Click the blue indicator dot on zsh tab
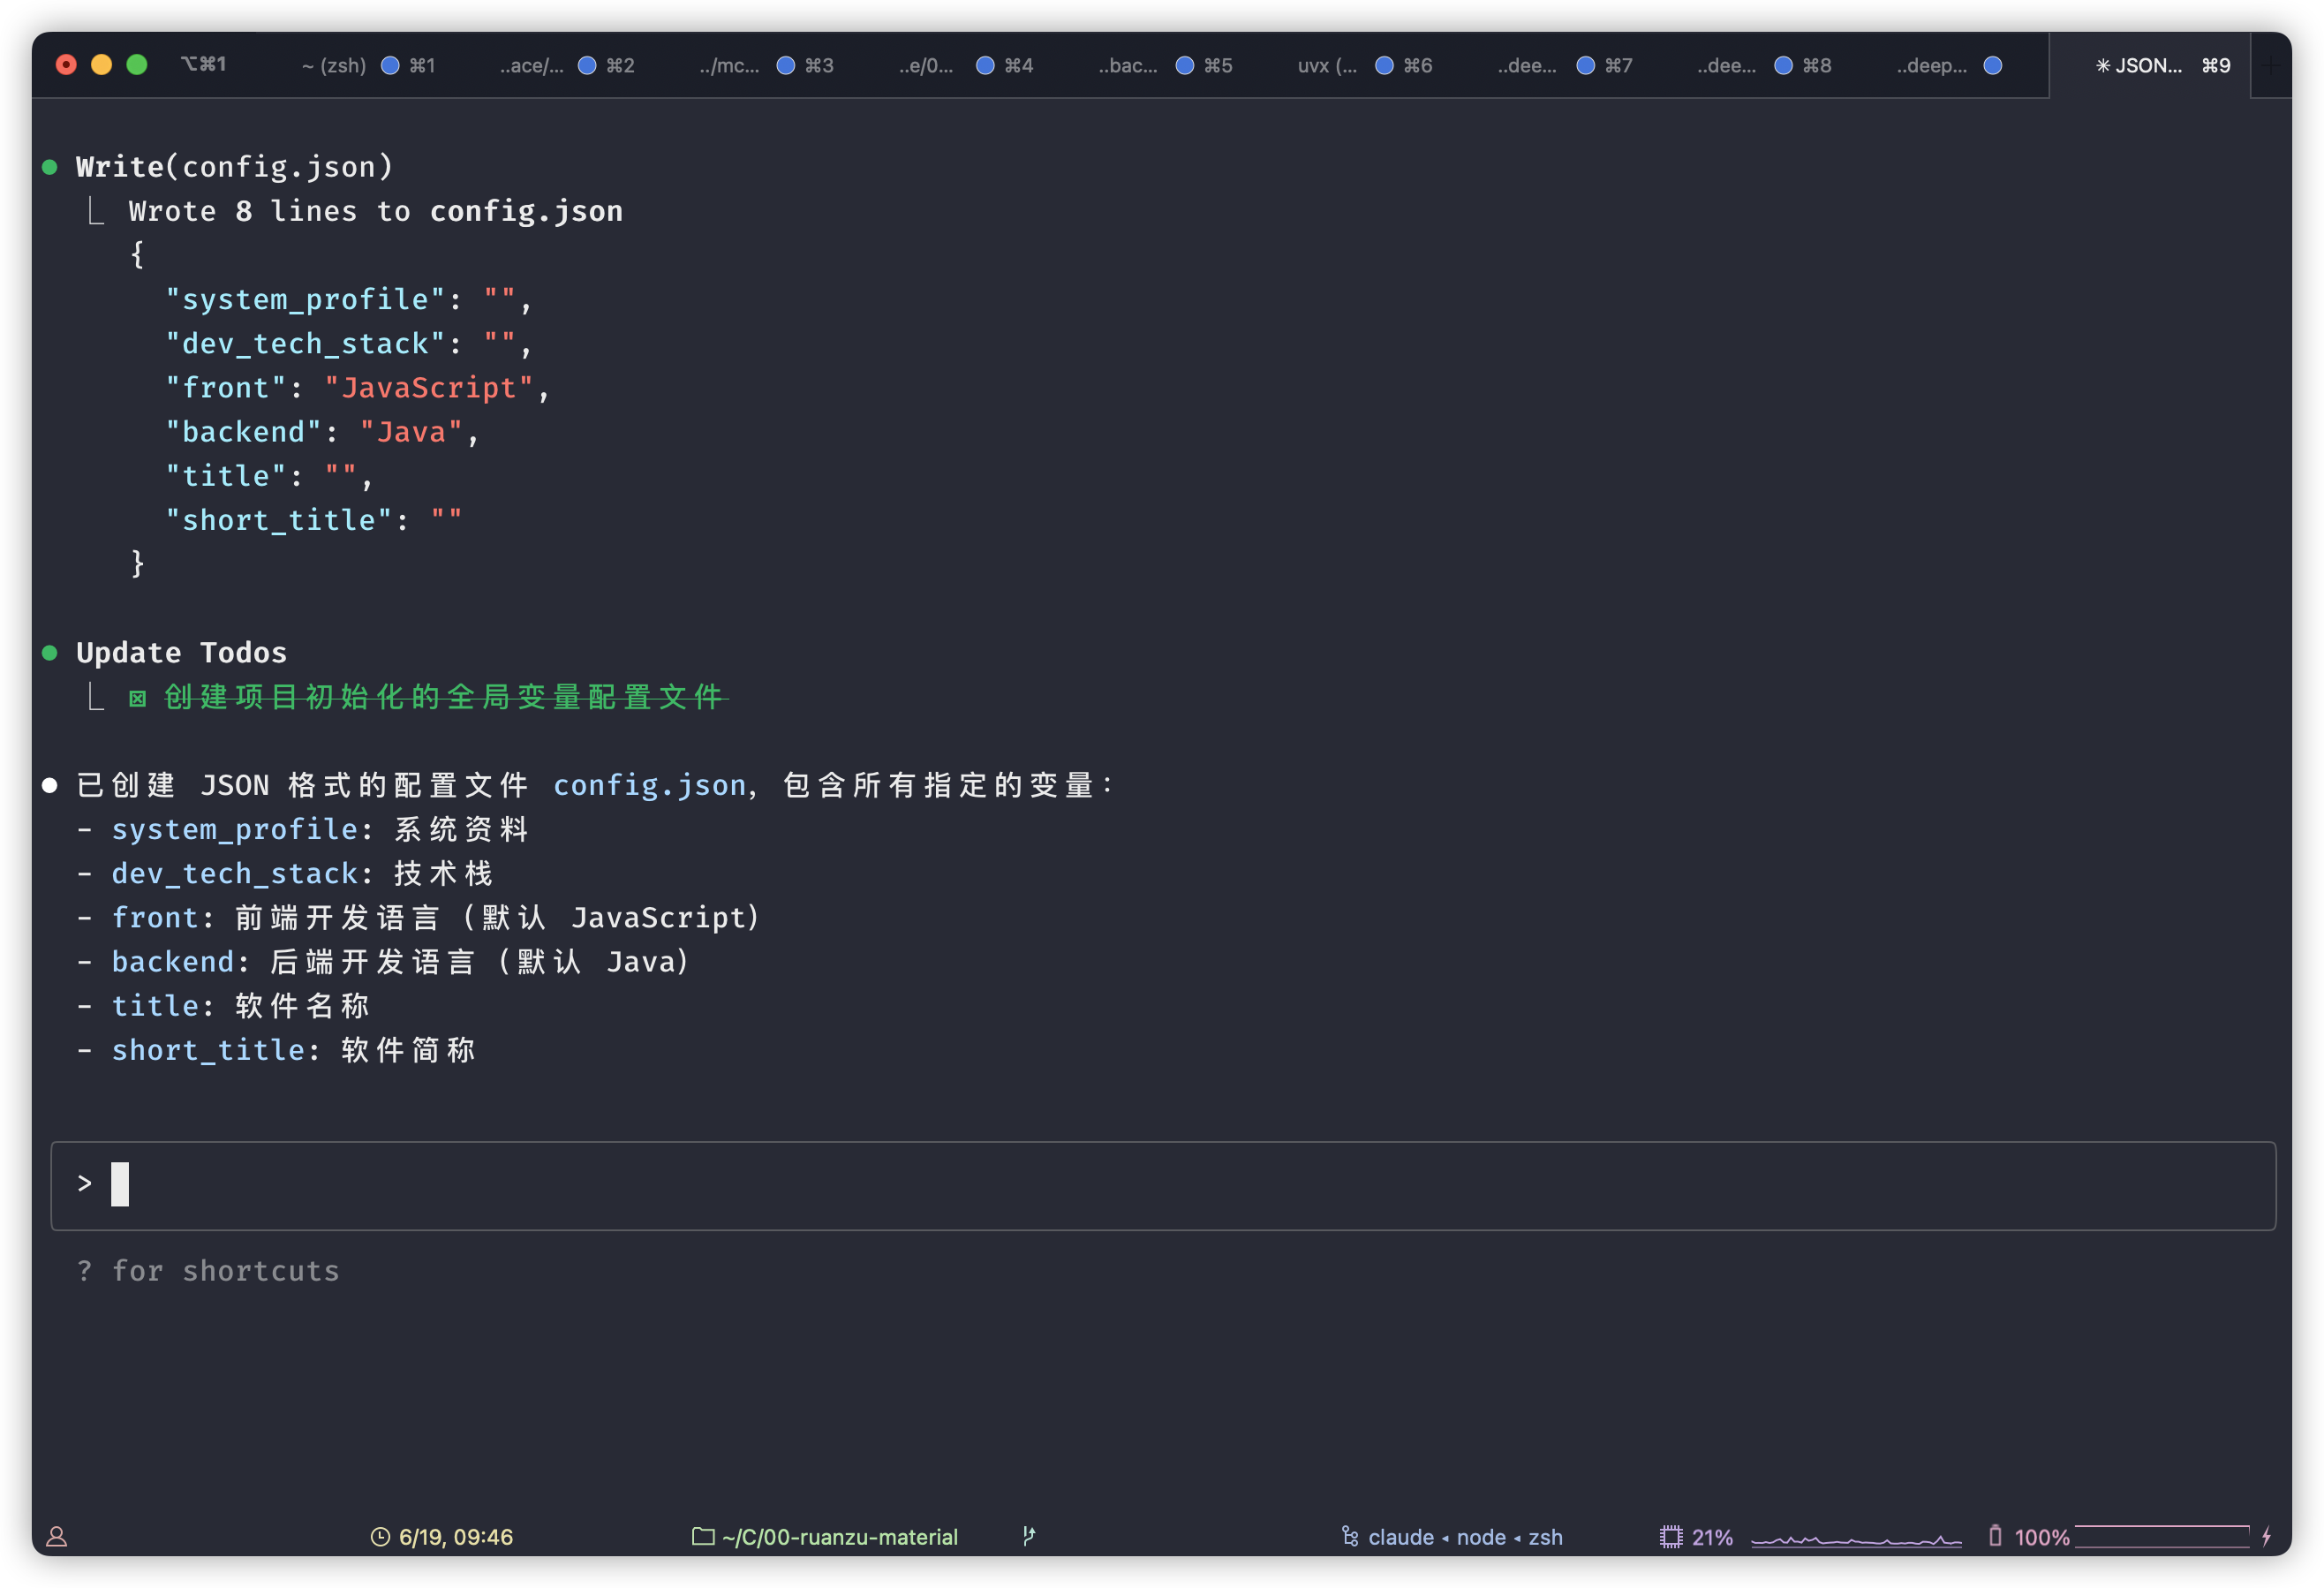Viewport: 2324px width, 1588px height. [x=391, y=65]
